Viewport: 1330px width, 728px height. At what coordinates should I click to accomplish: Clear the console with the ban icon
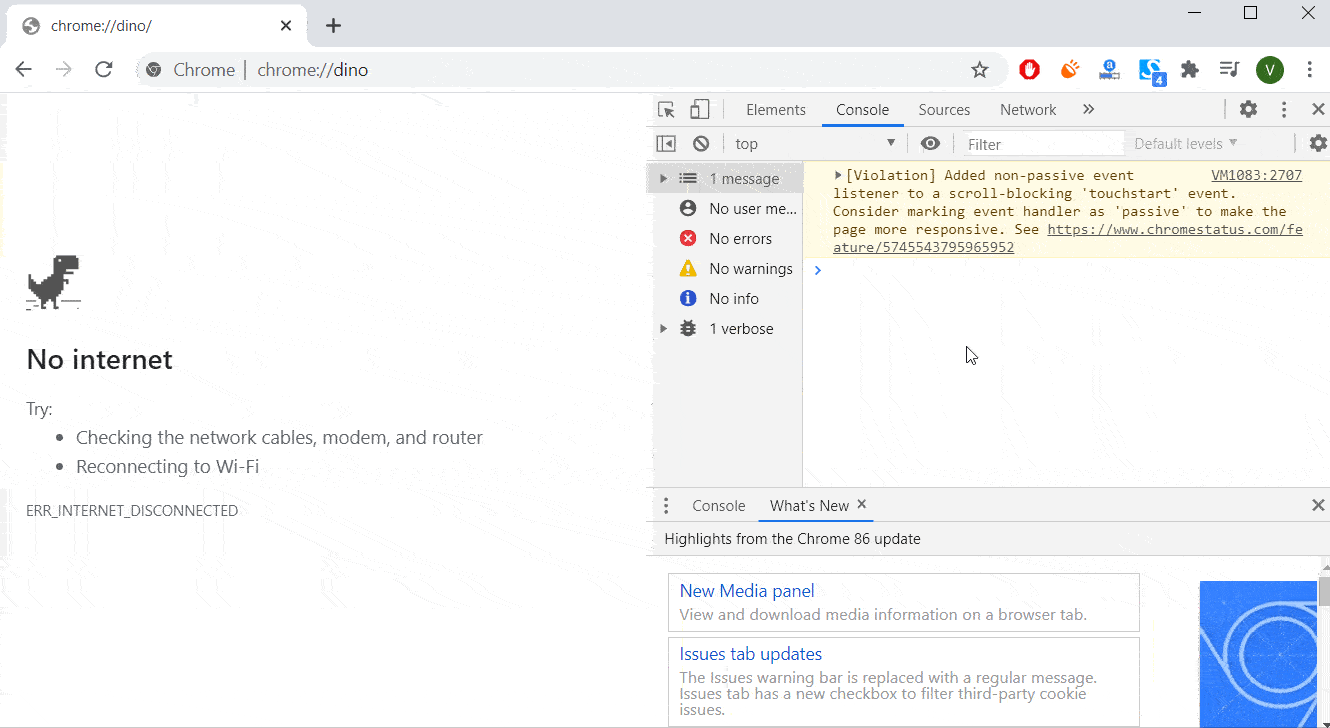[701, 144]
